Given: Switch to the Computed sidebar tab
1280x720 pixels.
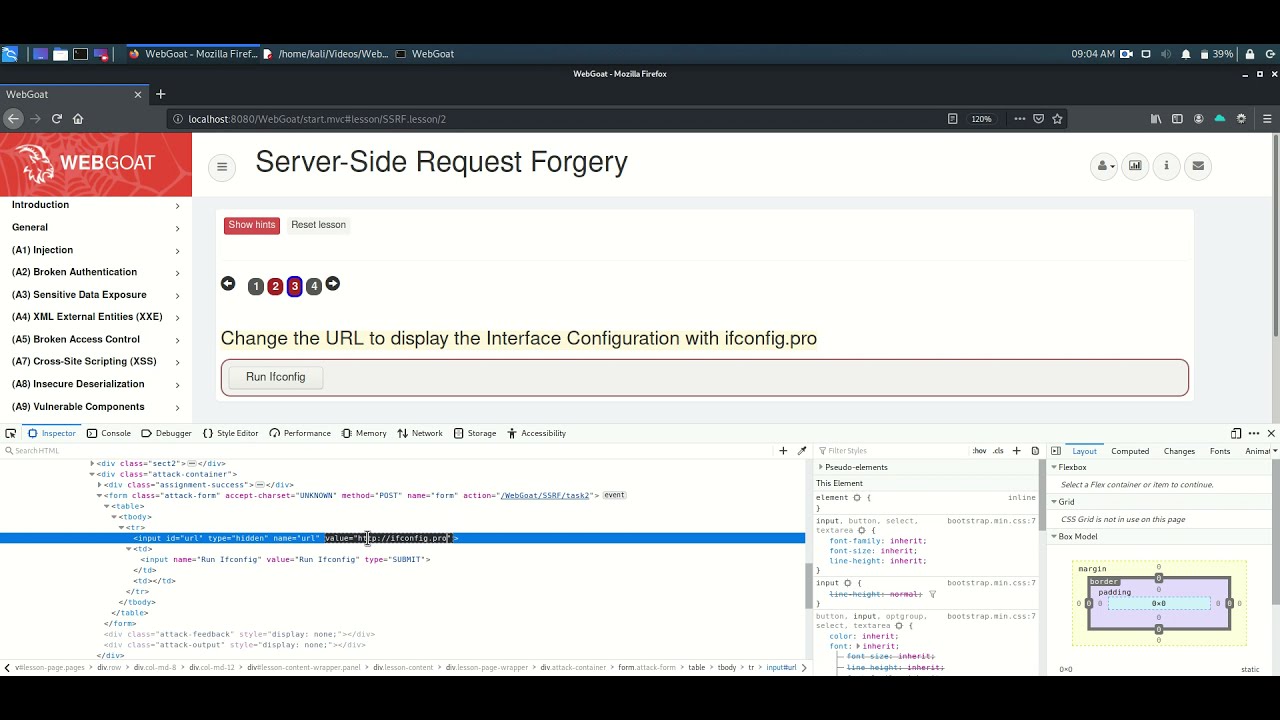Looking at the screenshot, I should pos(1130,451).
